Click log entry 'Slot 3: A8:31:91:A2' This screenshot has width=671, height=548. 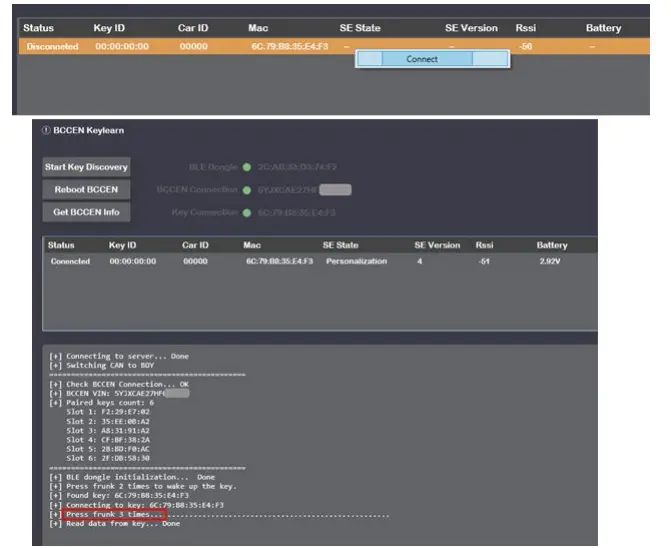tap(108, 431)
